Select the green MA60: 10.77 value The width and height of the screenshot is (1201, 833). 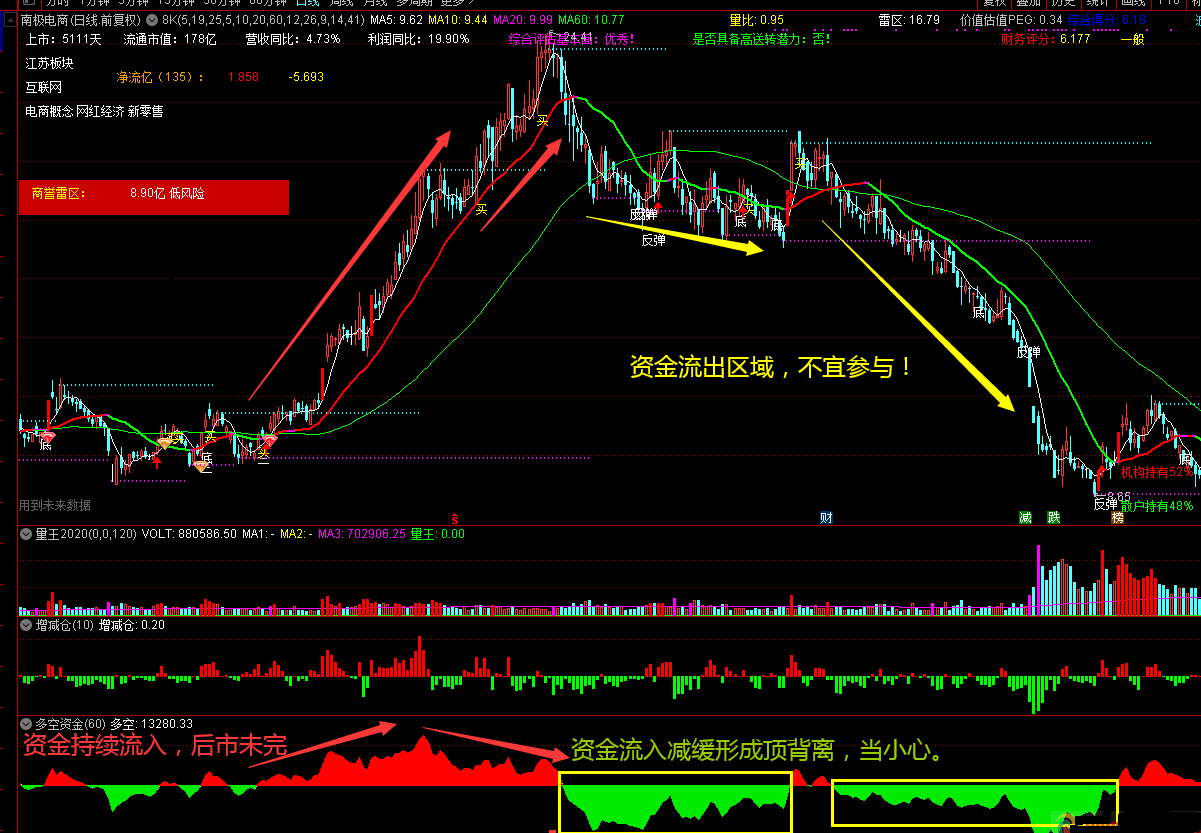pyautogui.click(x=592, y=20)
